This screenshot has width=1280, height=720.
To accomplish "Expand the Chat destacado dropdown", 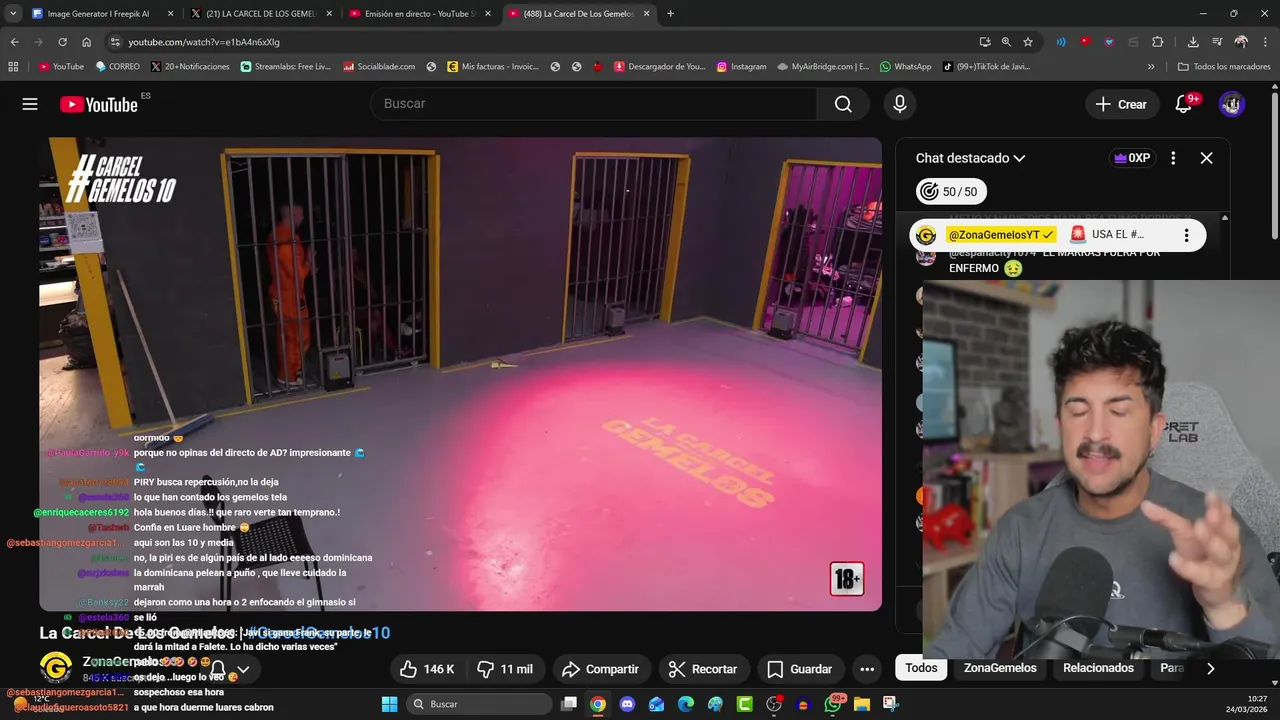I will [970, 158].
